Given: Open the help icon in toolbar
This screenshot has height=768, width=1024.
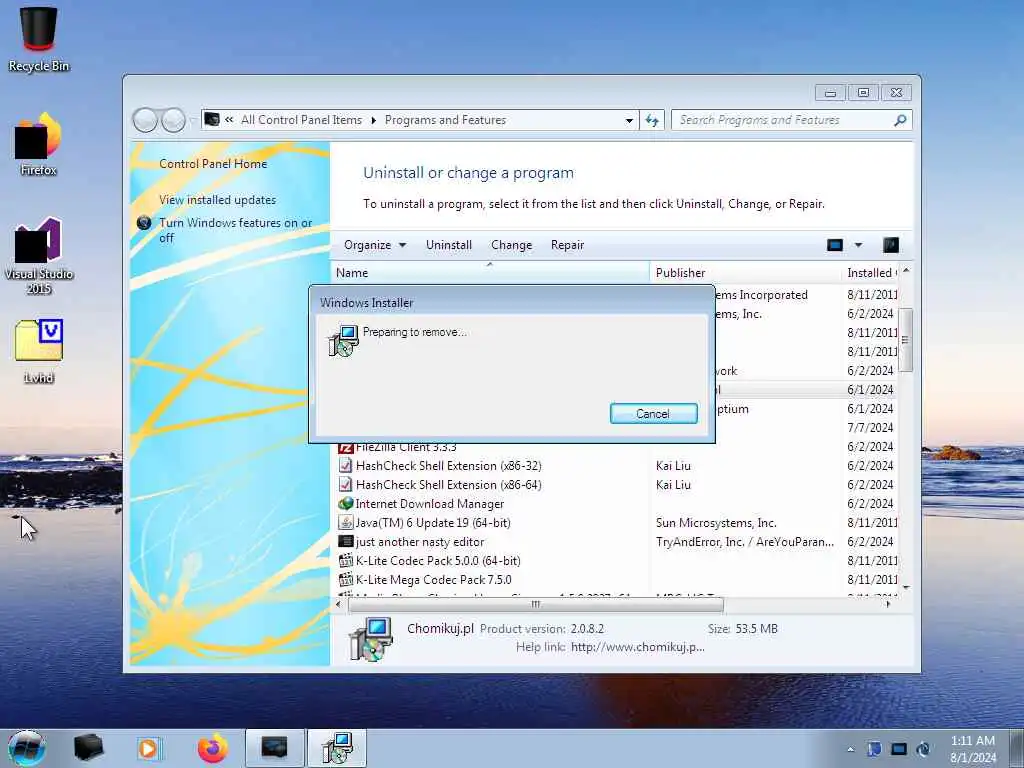Looking at the screenshot, I should coord(891,245).
